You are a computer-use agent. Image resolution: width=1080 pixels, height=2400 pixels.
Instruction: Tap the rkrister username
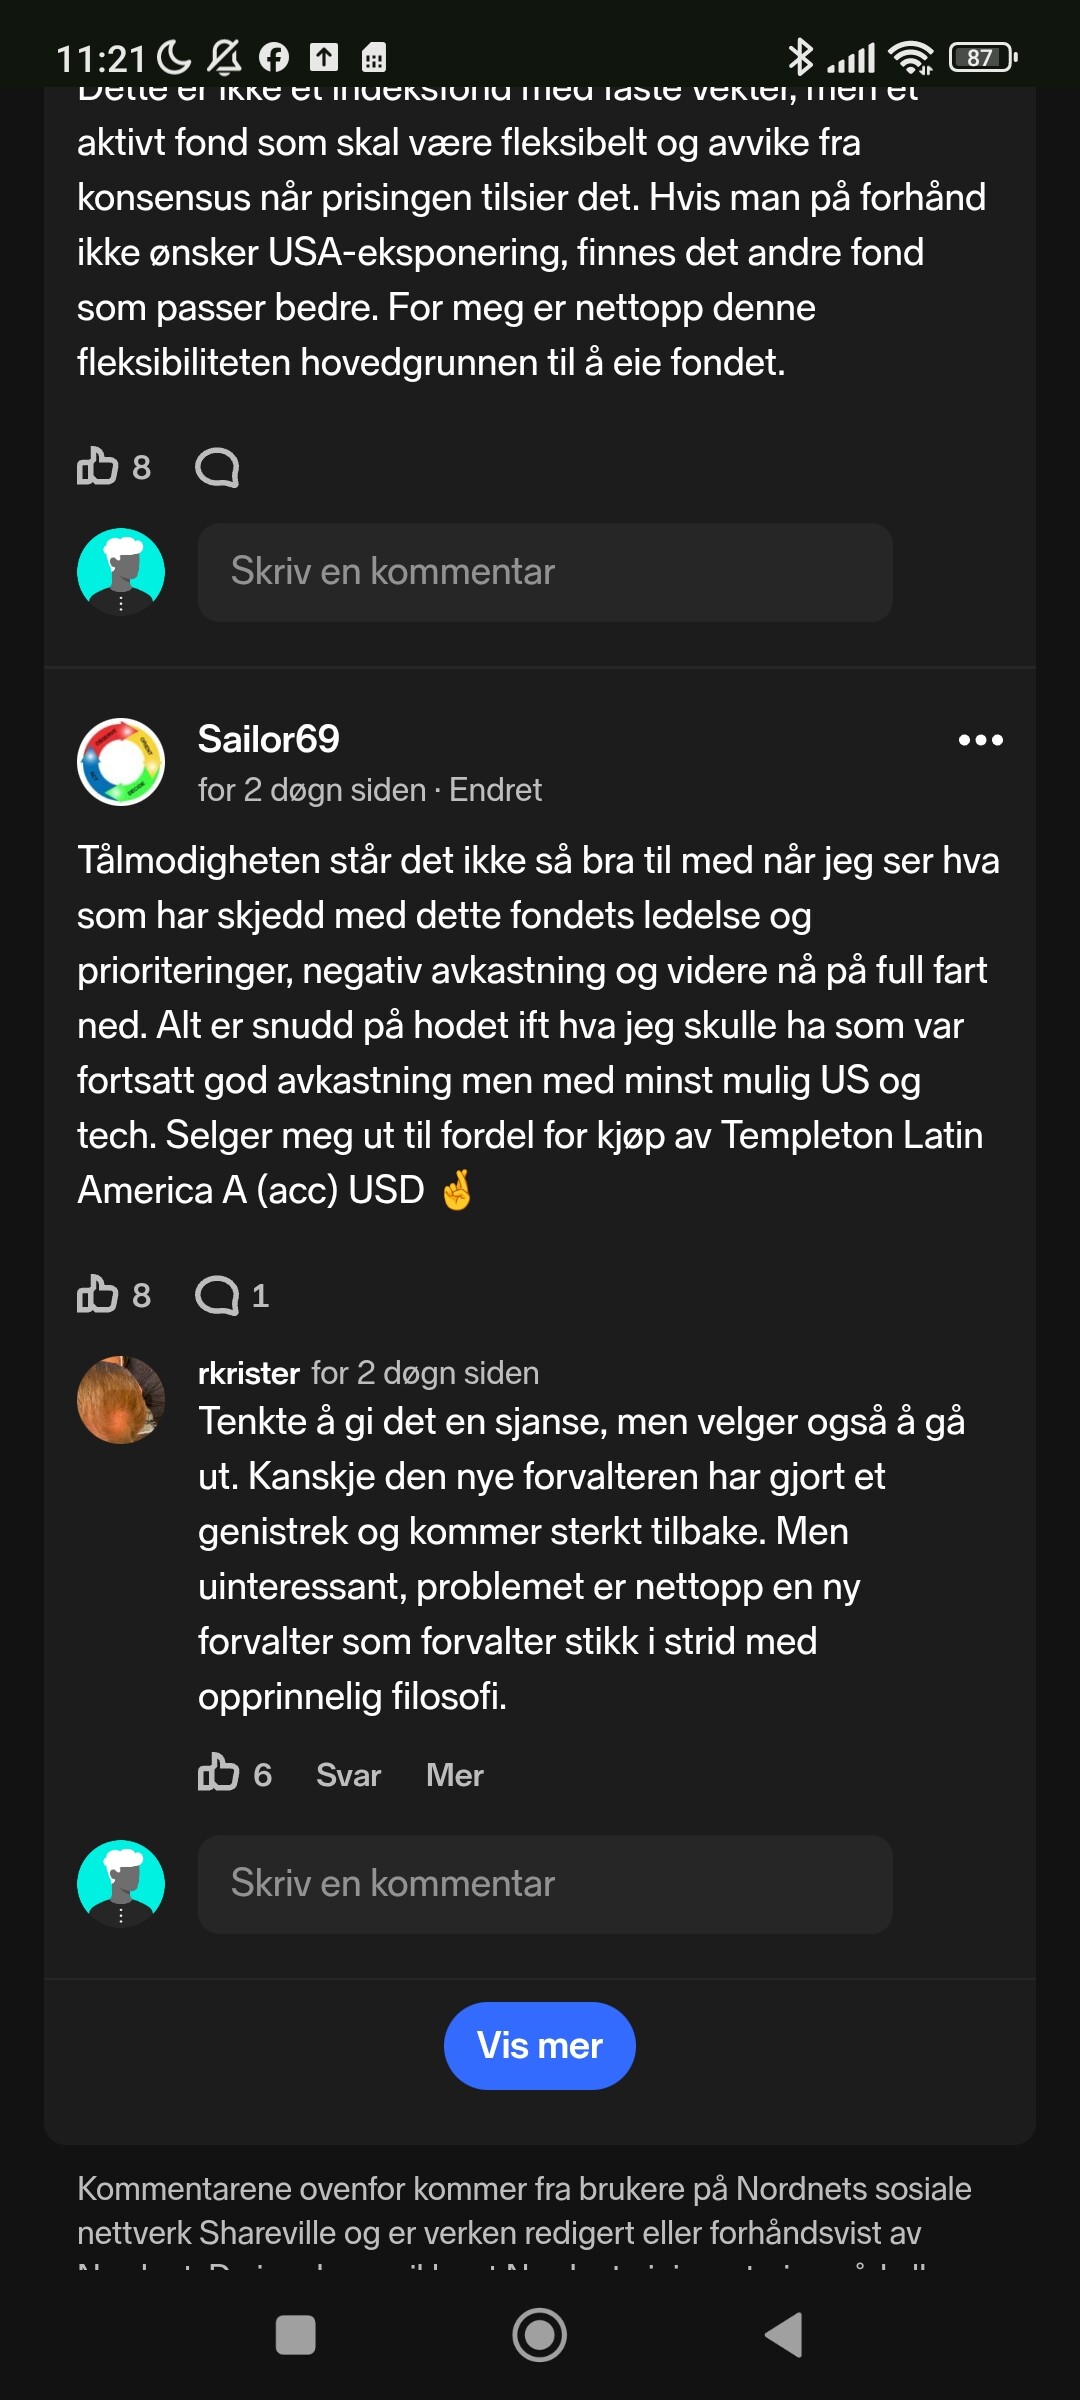coord(249,1373)
